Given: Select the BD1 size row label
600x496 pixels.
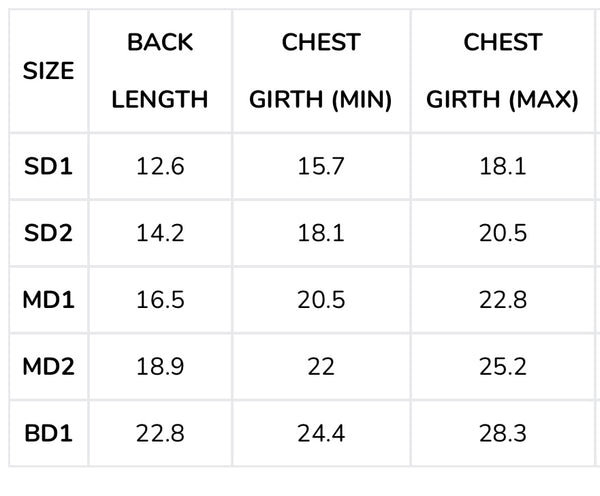Looking at the screenshot, I should point(48,434).
